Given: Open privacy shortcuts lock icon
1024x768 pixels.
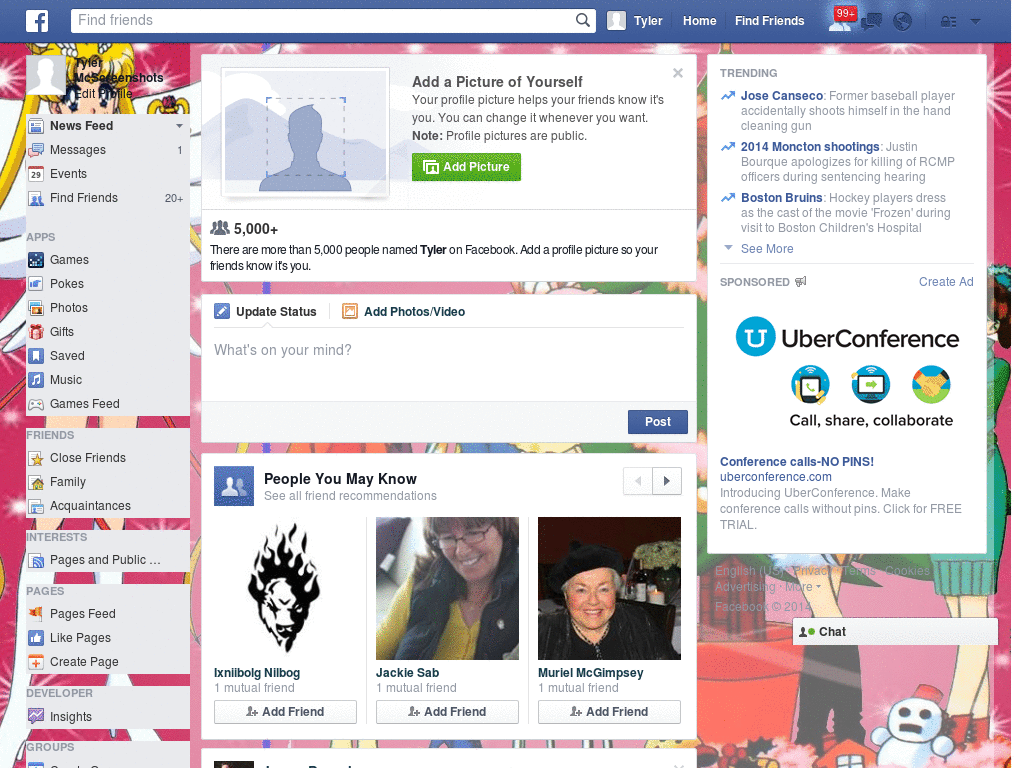Looking at the screenshot, I should pyautogui.click(x=948, y=22).
